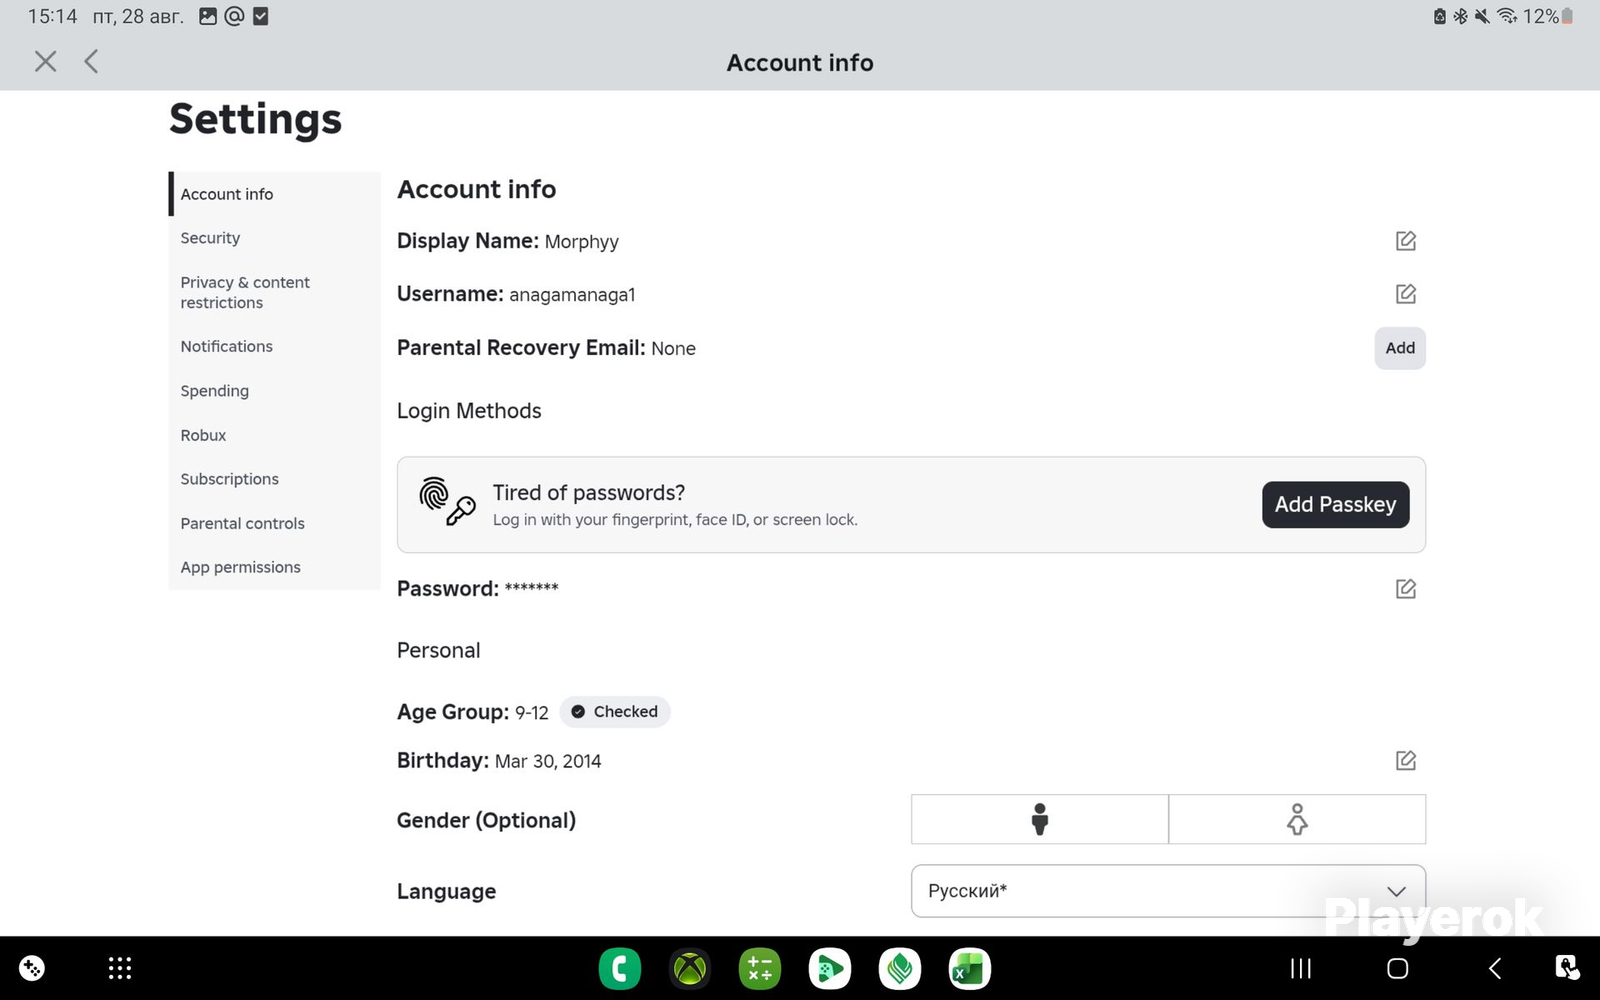Click the Tired of passwords? heading
Screen dimensions: 1600x1000
point(589,493)
